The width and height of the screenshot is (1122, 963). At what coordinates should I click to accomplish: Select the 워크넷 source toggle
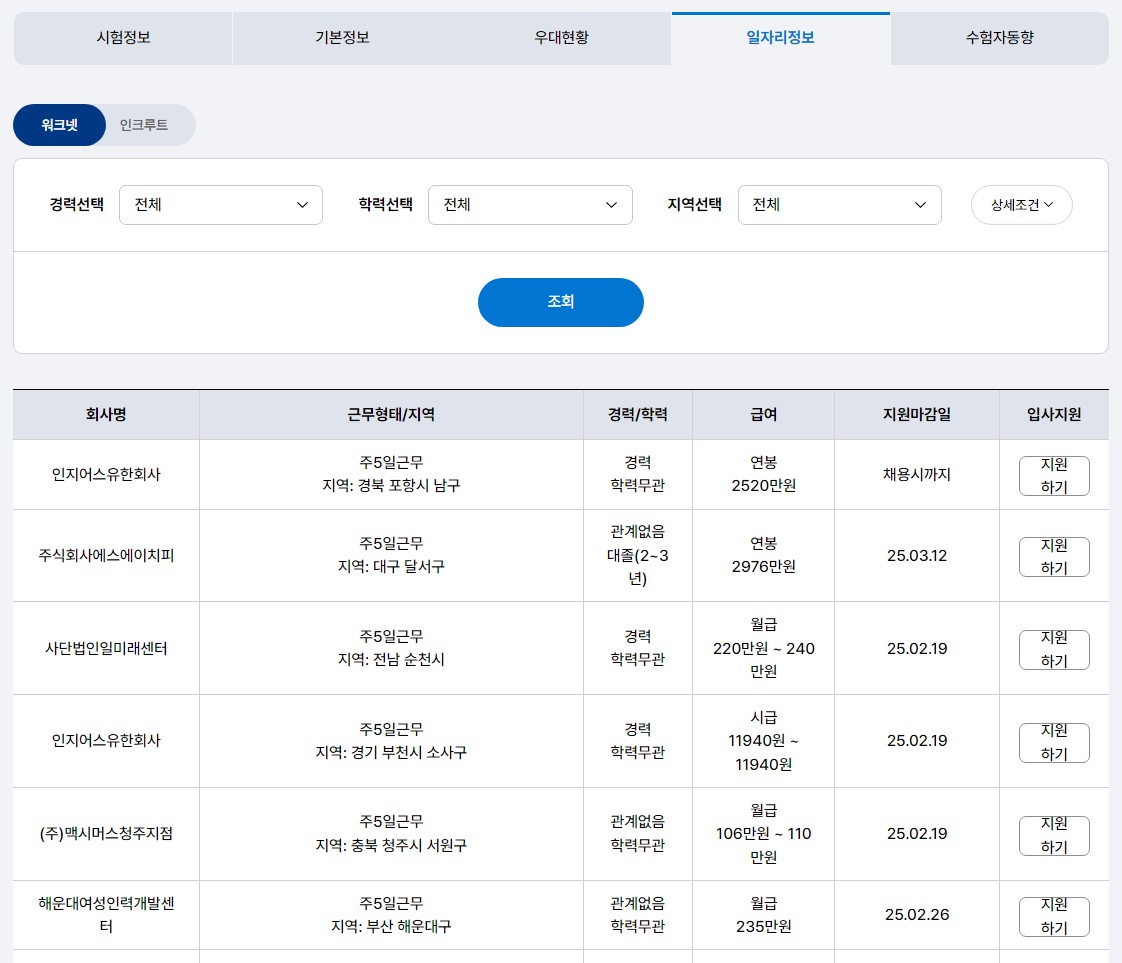coord(59,125)
